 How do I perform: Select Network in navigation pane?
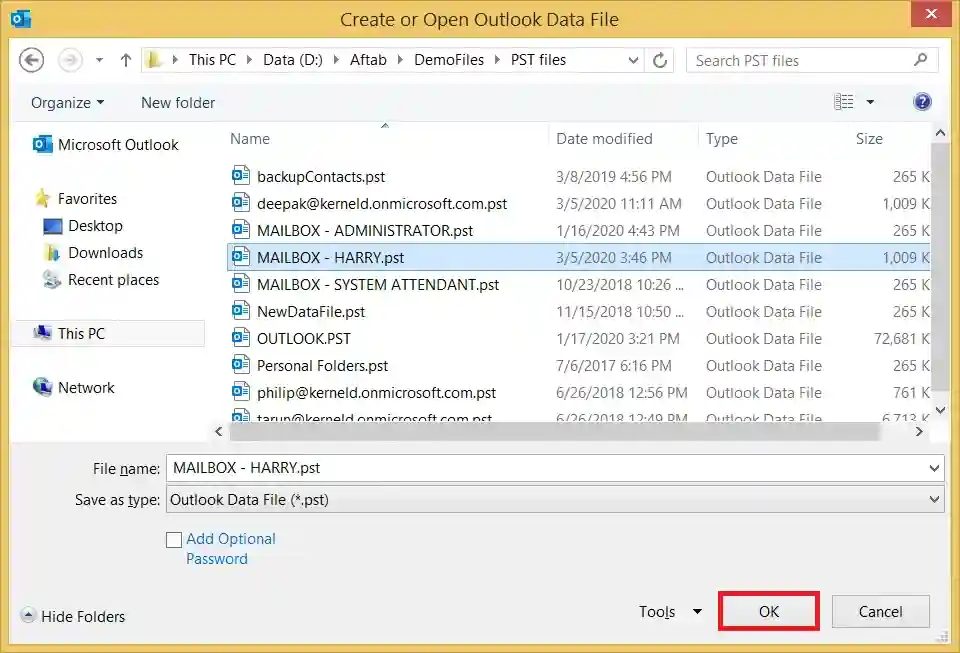(x=73, y=387)
